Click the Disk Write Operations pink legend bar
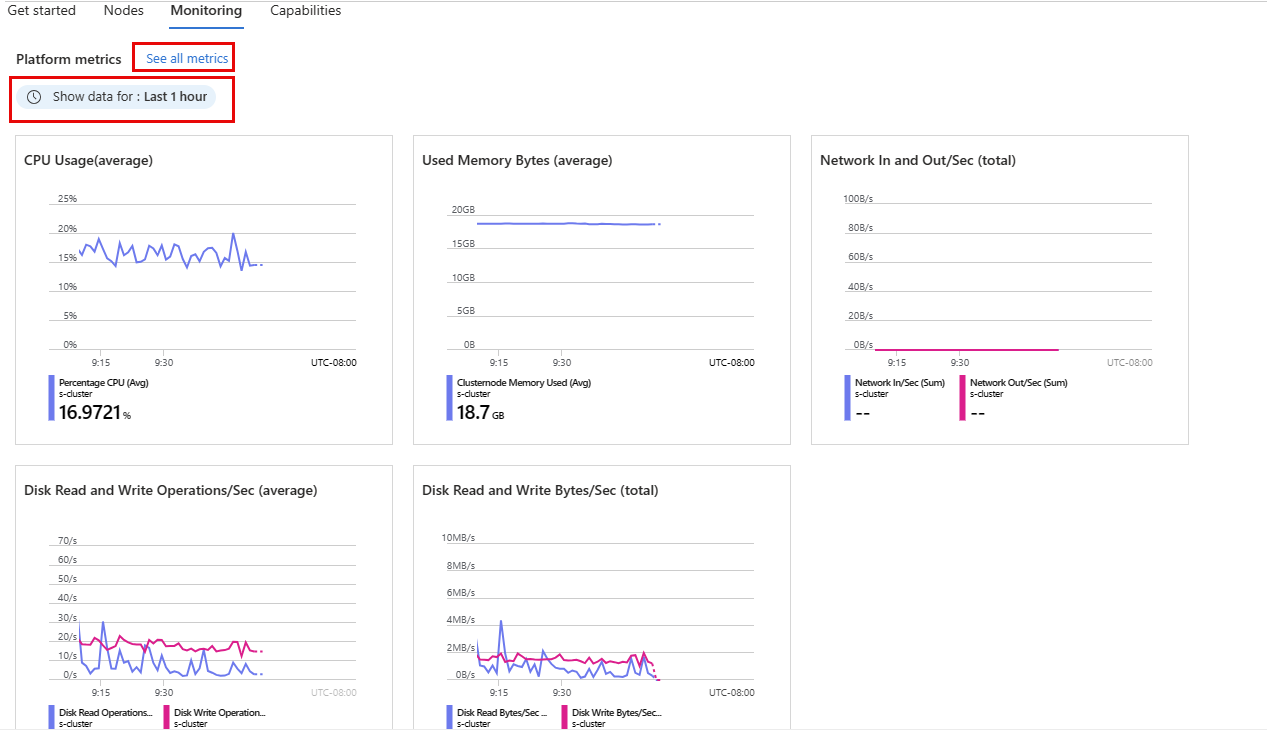The image size is (1267, 730). click(166, 717)
